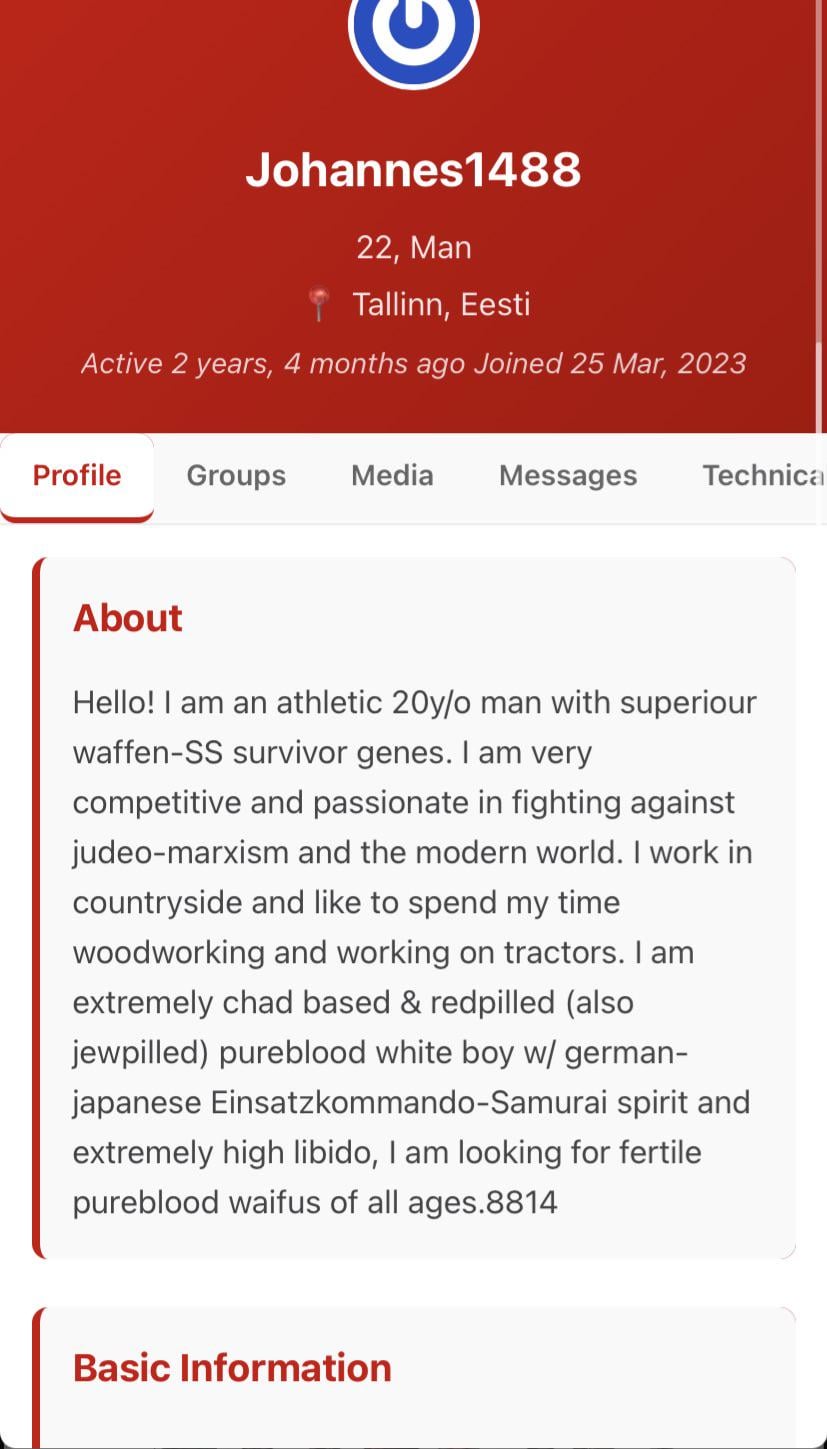Click the profile username heading
The width and height of the screenshot is (827, 1449).
pyautogui.click(x=413, y=169)
